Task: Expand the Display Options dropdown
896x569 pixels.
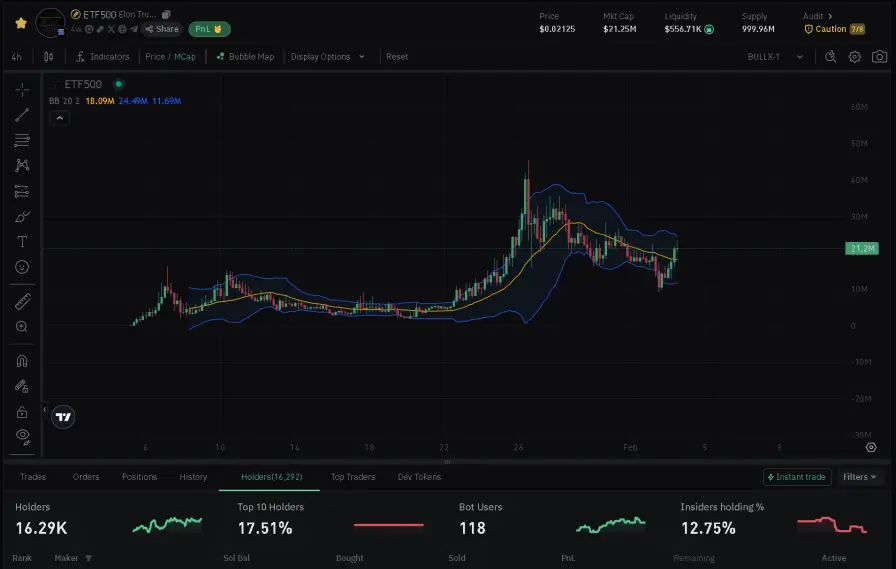Action: 327,57
